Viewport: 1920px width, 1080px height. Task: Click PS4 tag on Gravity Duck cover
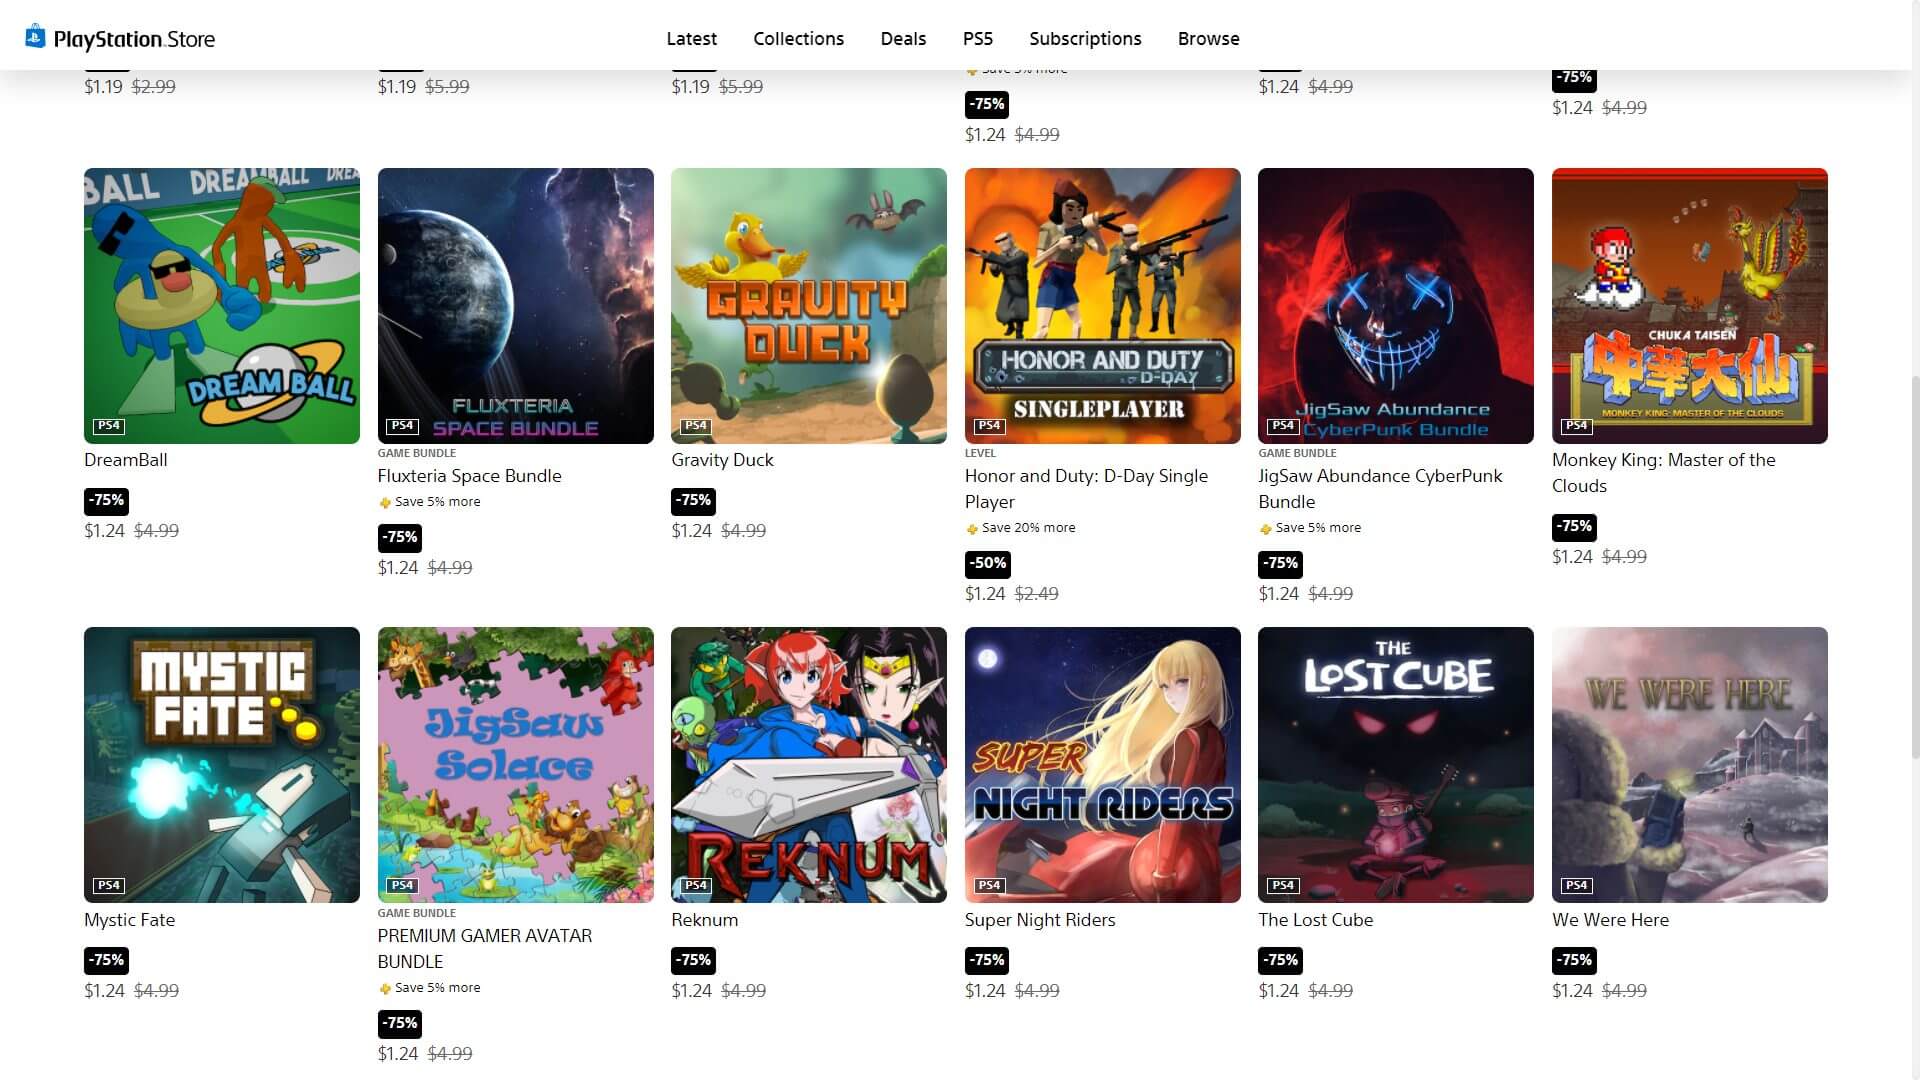(696, 426)
